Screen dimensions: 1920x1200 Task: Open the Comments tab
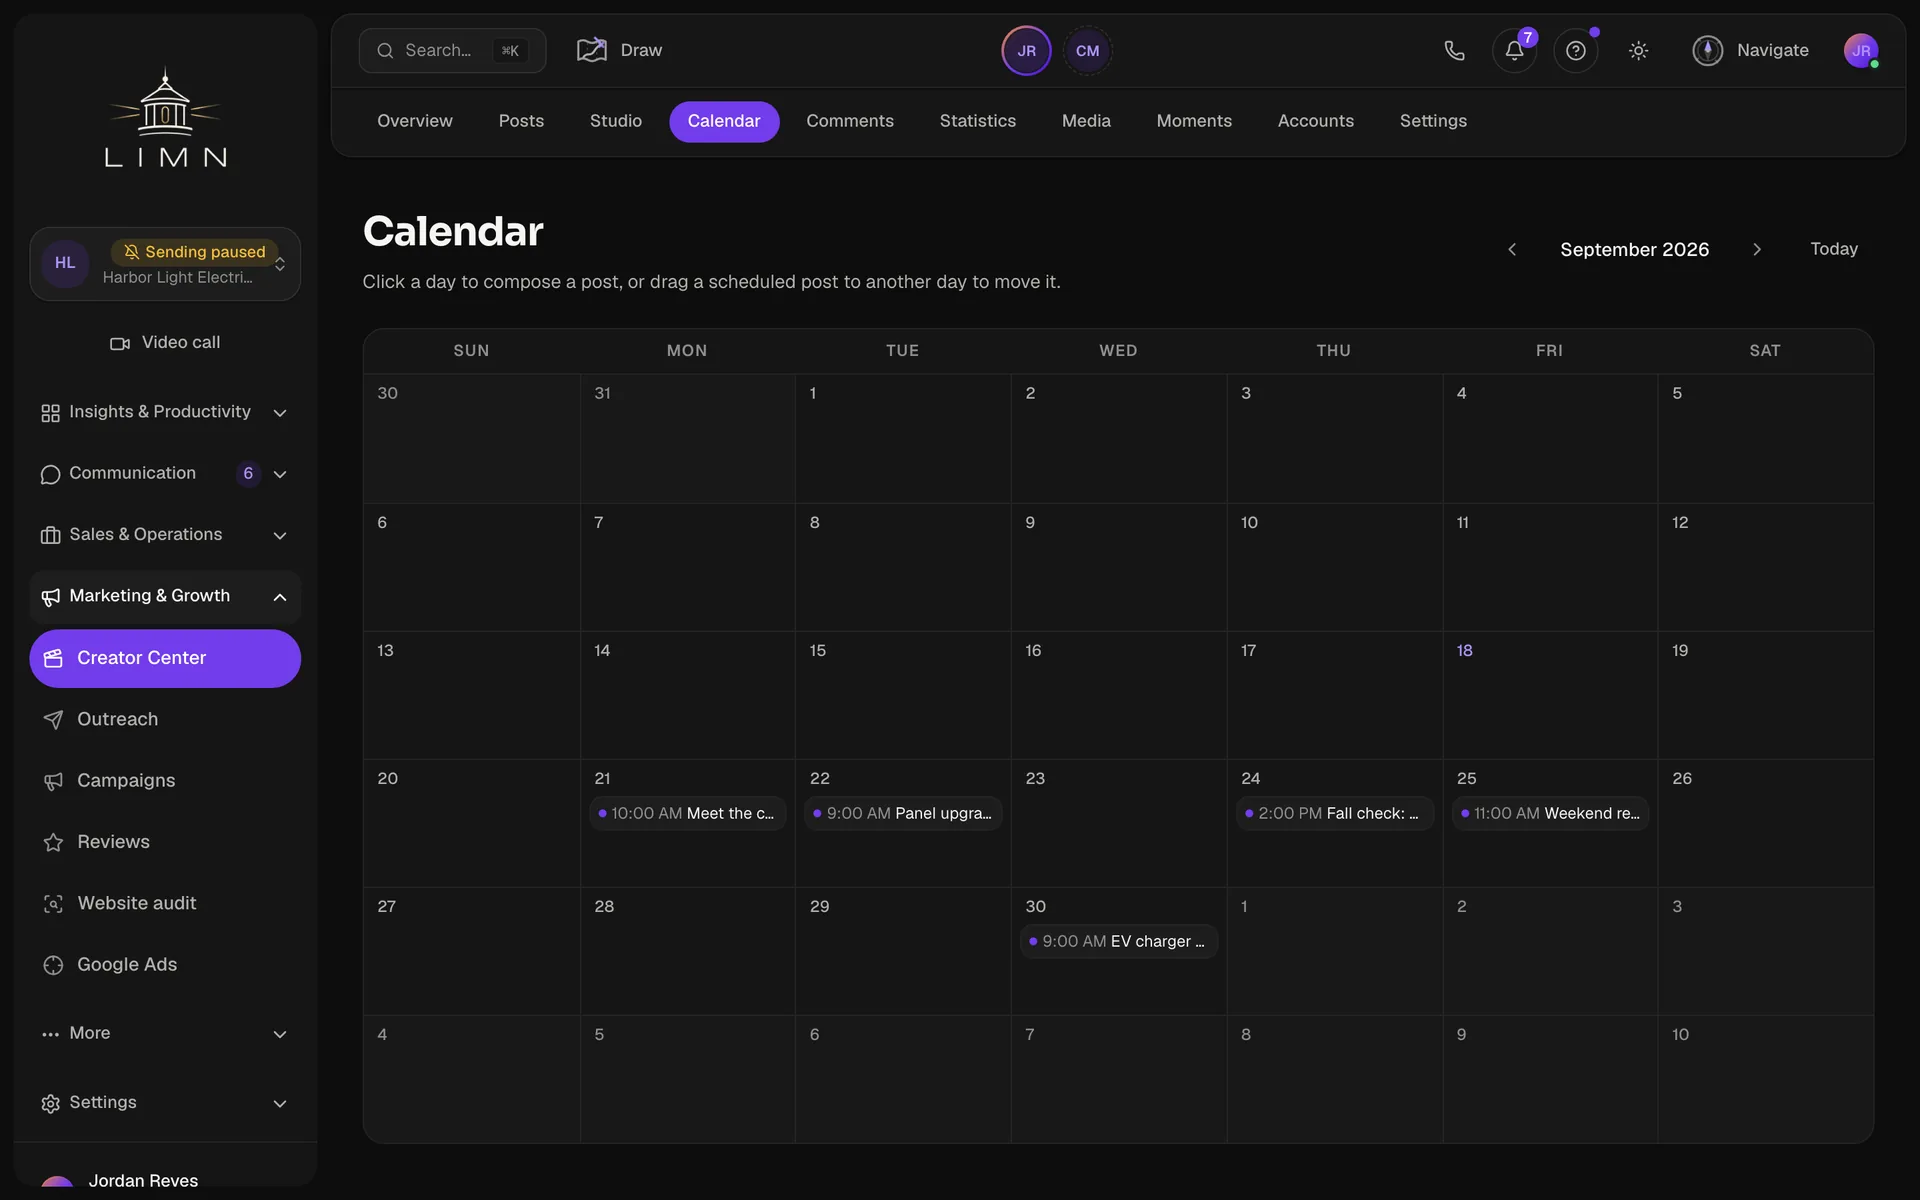(x=849, y=121)
